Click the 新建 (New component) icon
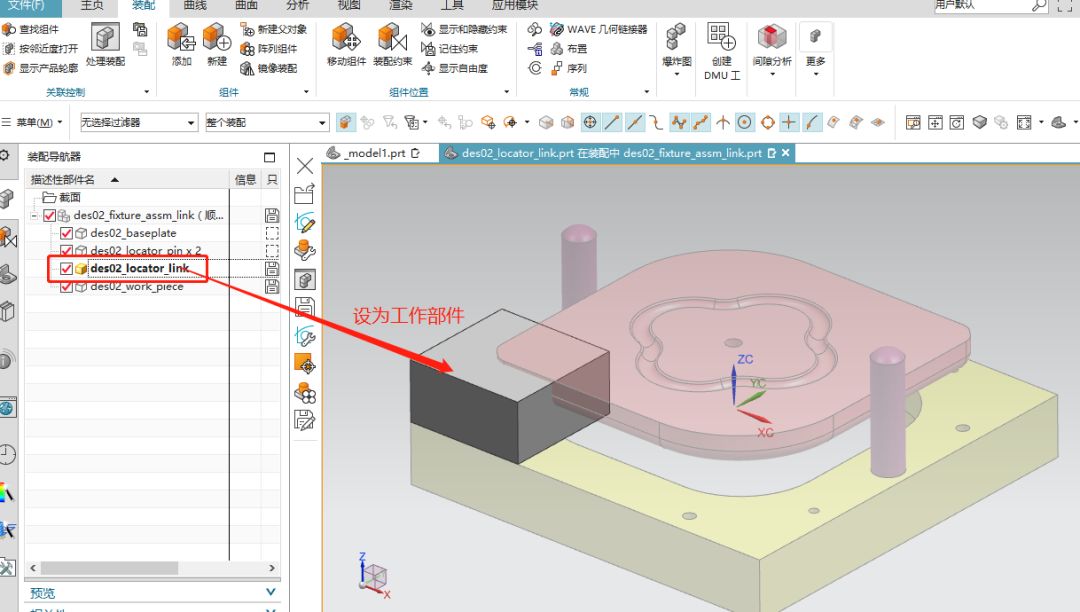This screenshot has width=1080, height=612. point(216,37)
